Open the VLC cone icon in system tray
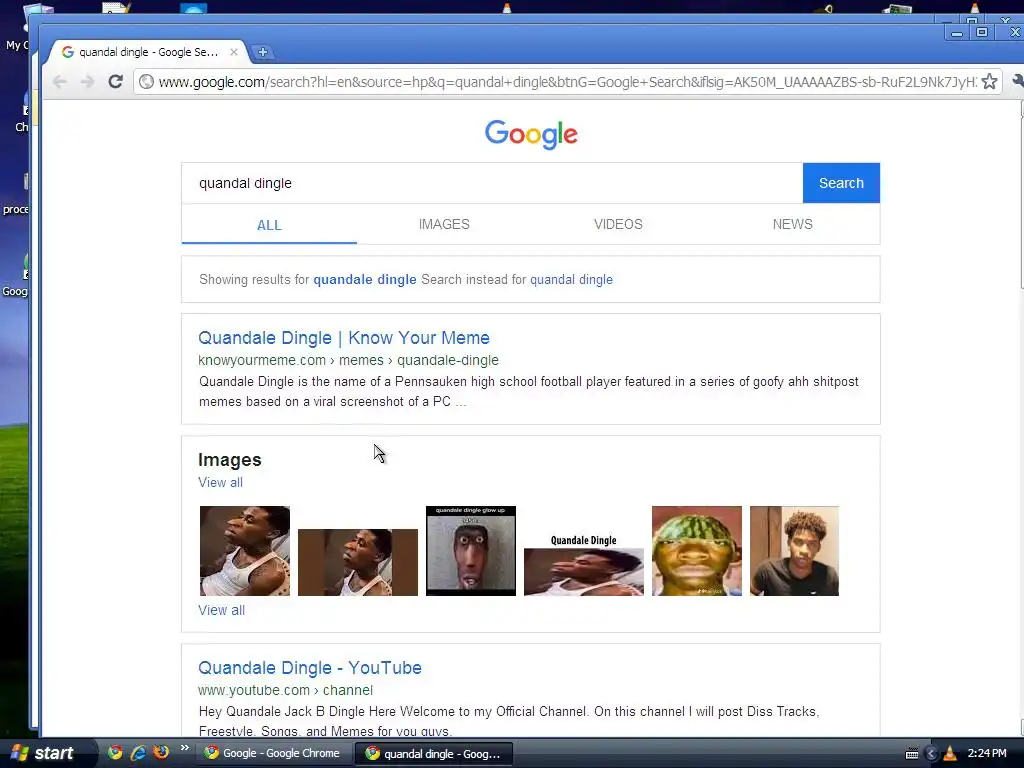Image resolution: width=1024 pixels, height=768 pixels. click(x=950, y=754)
